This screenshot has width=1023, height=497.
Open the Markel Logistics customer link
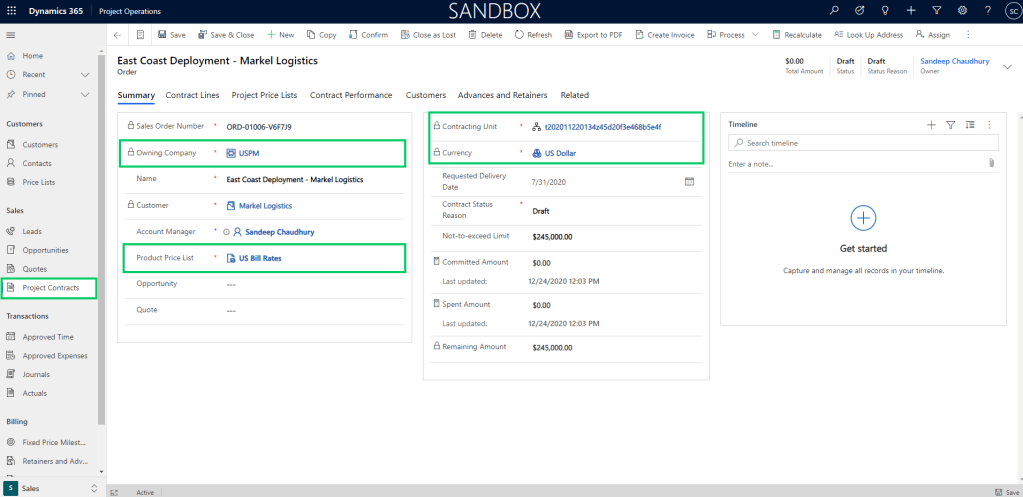[265, 206]
